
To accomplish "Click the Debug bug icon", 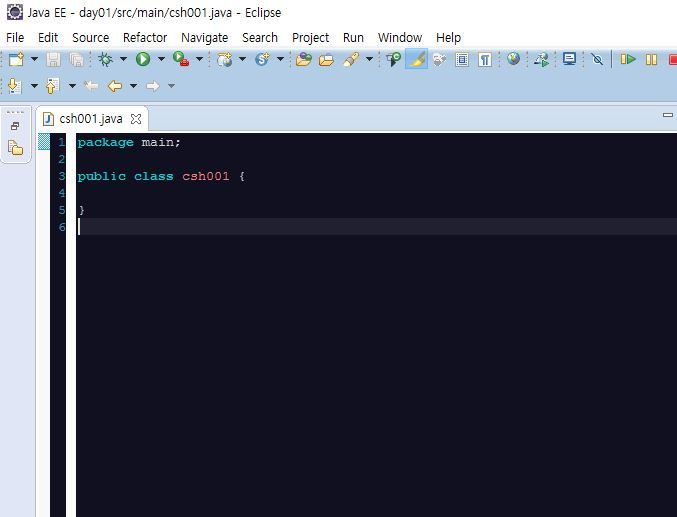I will coord(105,59).
